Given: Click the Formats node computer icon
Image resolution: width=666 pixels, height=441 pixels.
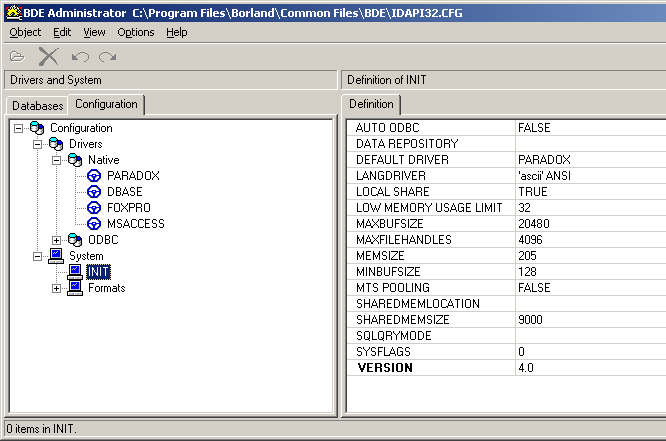Looking at the screenshot, I should pyautogui.click(x=75, y=288).
